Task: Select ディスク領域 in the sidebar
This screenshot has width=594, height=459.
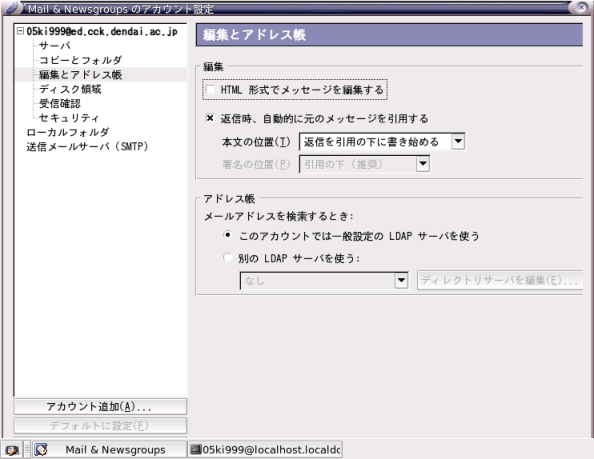Action: [70, 89]
